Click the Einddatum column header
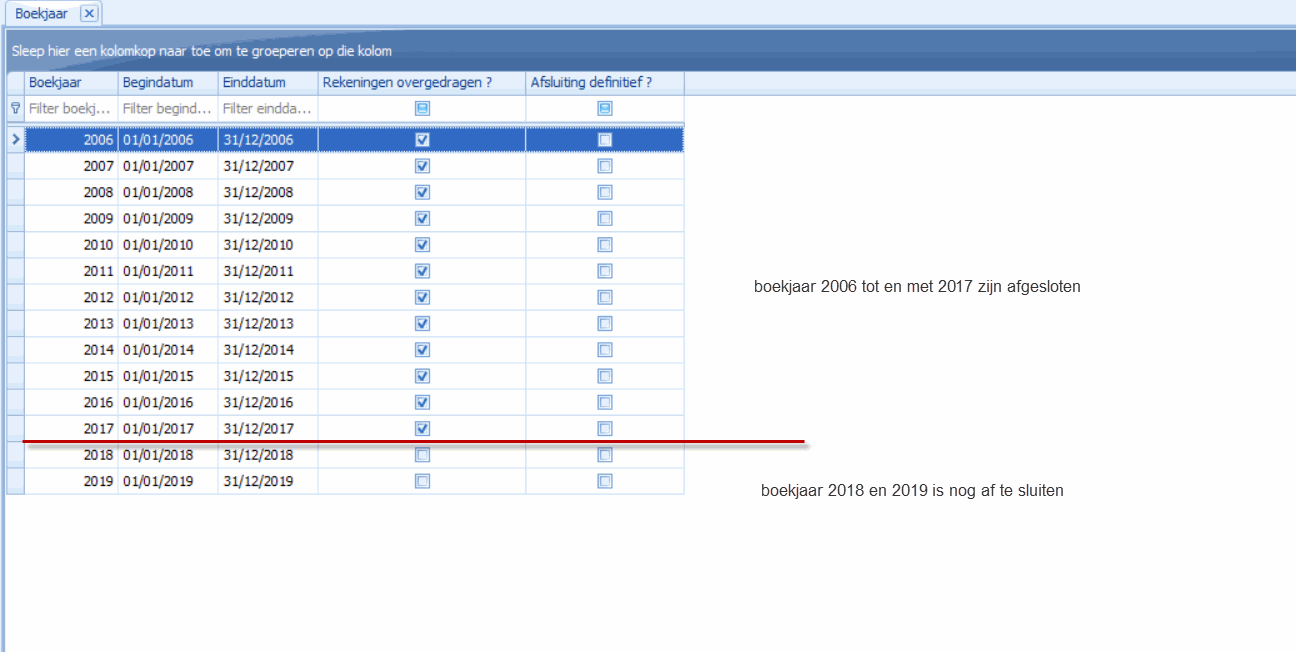 [x=267, y=82]
